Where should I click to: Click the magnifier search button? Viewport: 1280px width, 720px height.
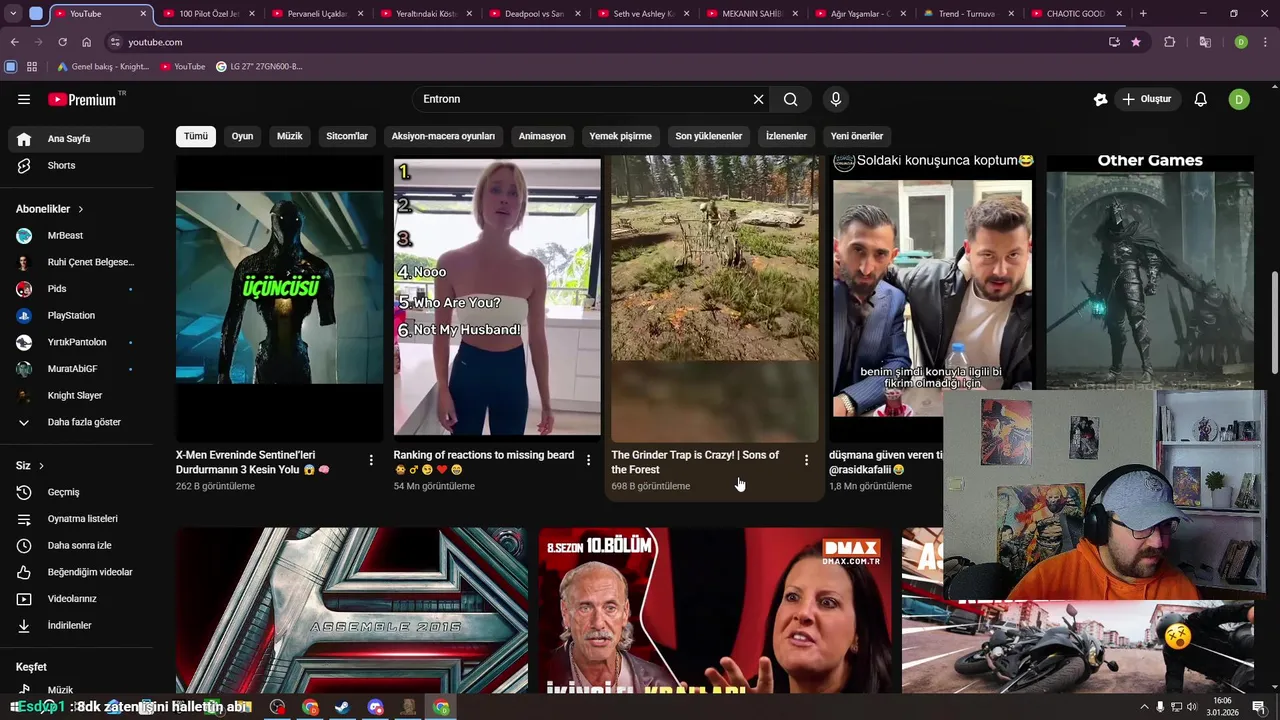(x=791, y=99)
